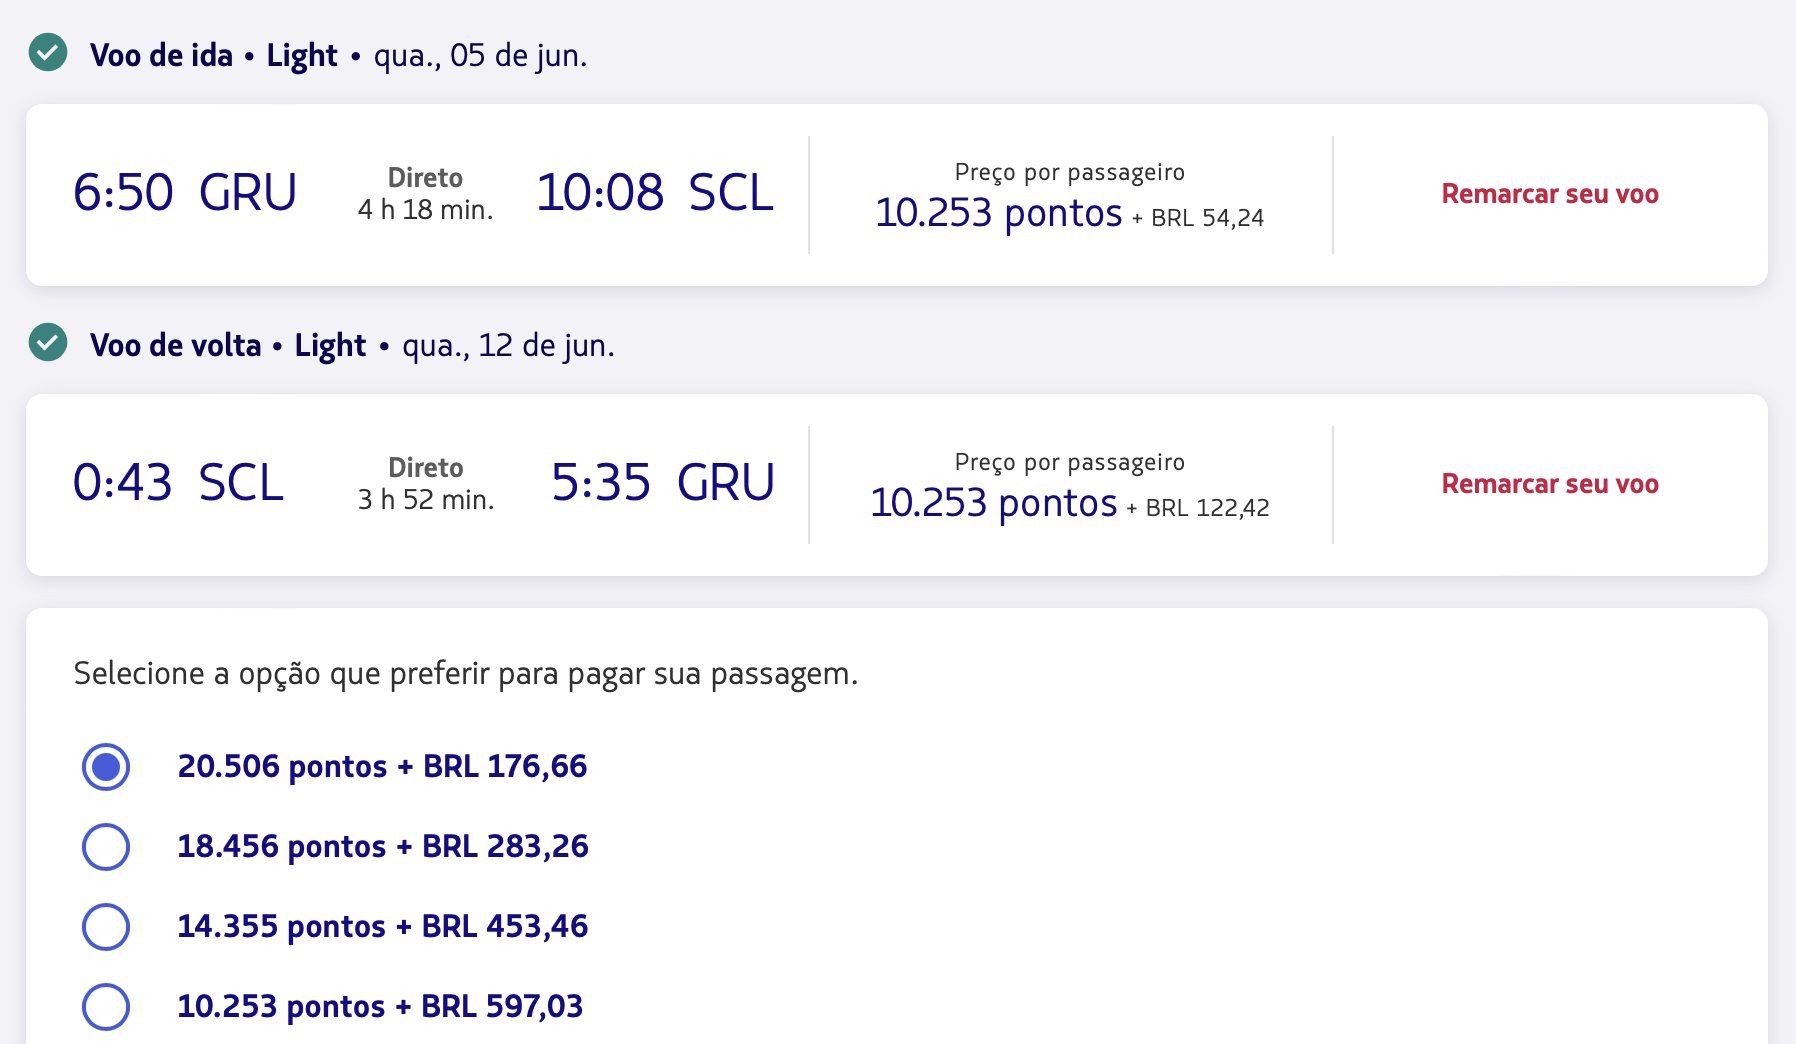
Task: Click the 0:43 SCL departure time
Action: [179, 483]
